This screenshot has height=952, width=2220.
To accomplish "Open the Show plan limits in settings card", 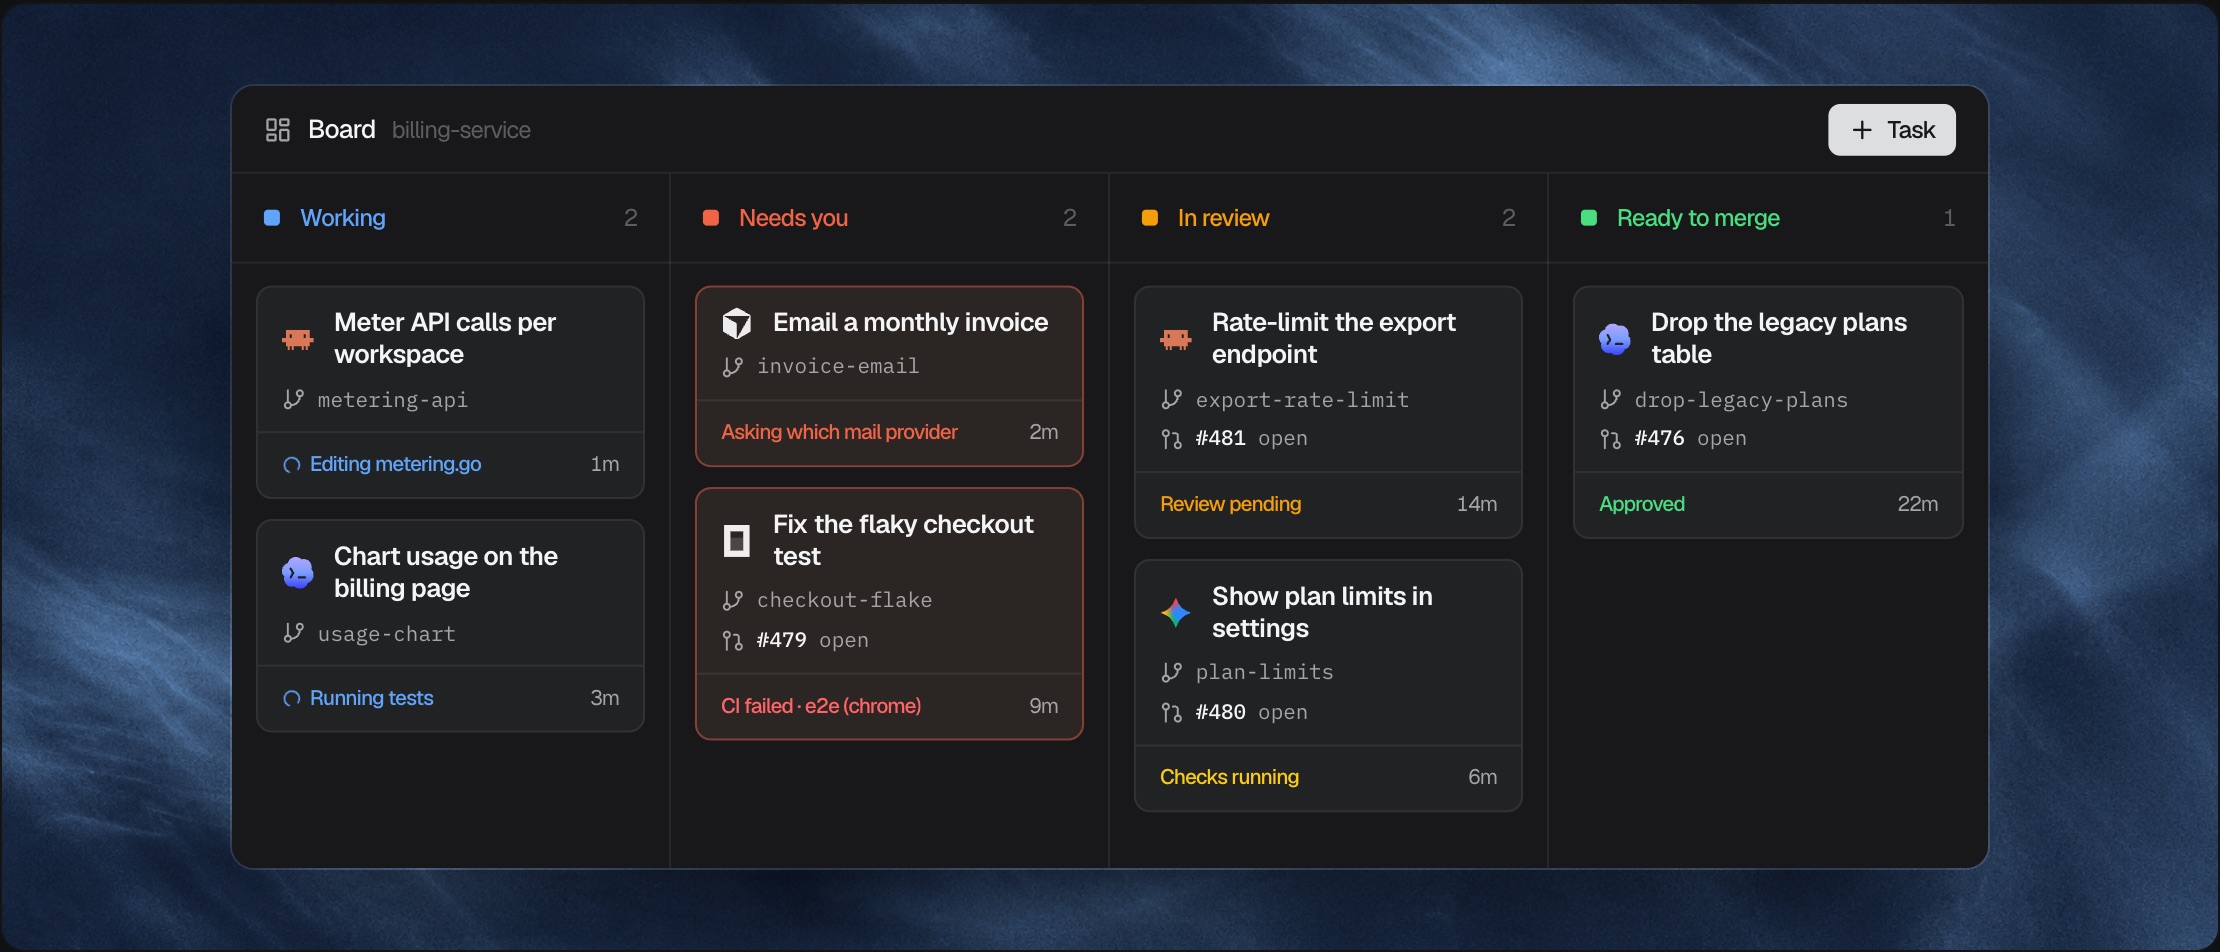I will click(x=1328, y=685).
